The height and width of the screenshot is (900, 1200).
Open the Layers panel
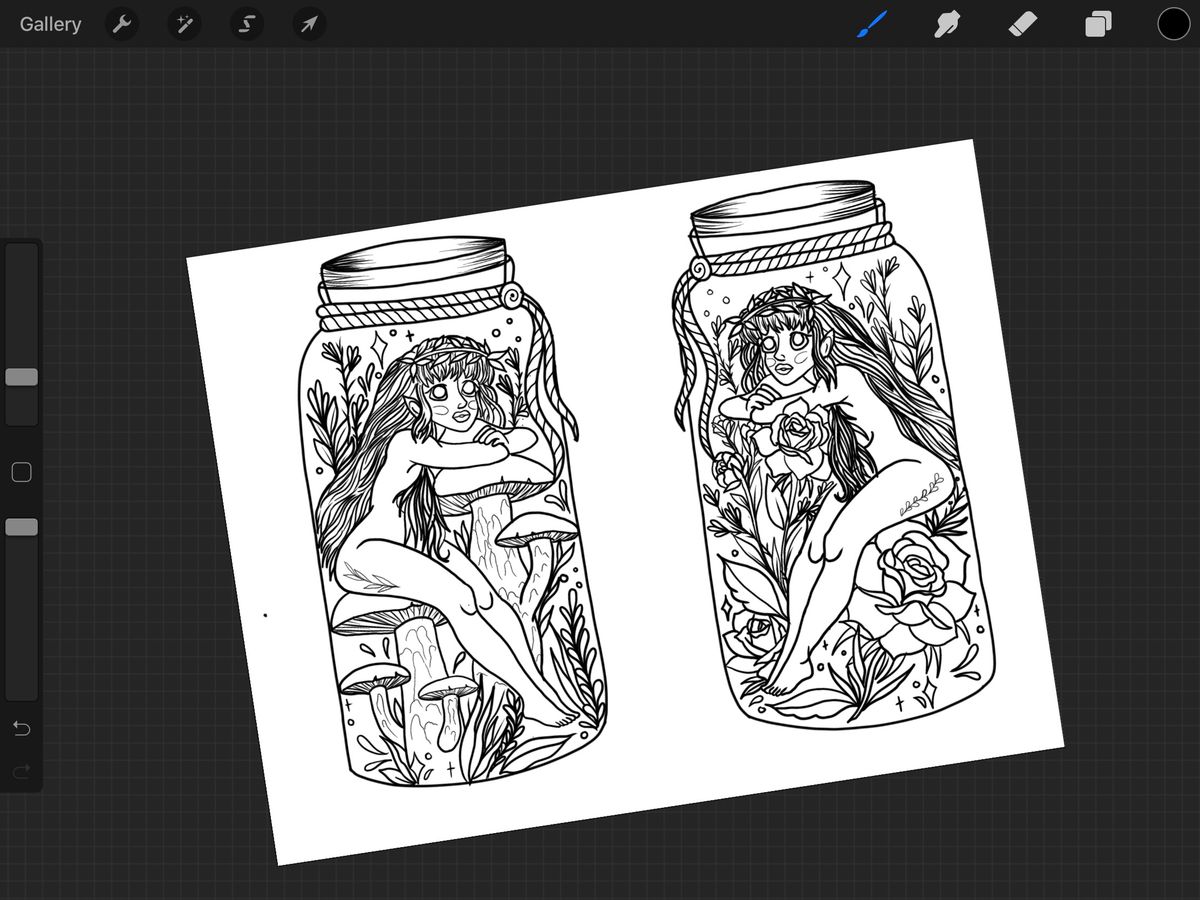[1098, 24]
